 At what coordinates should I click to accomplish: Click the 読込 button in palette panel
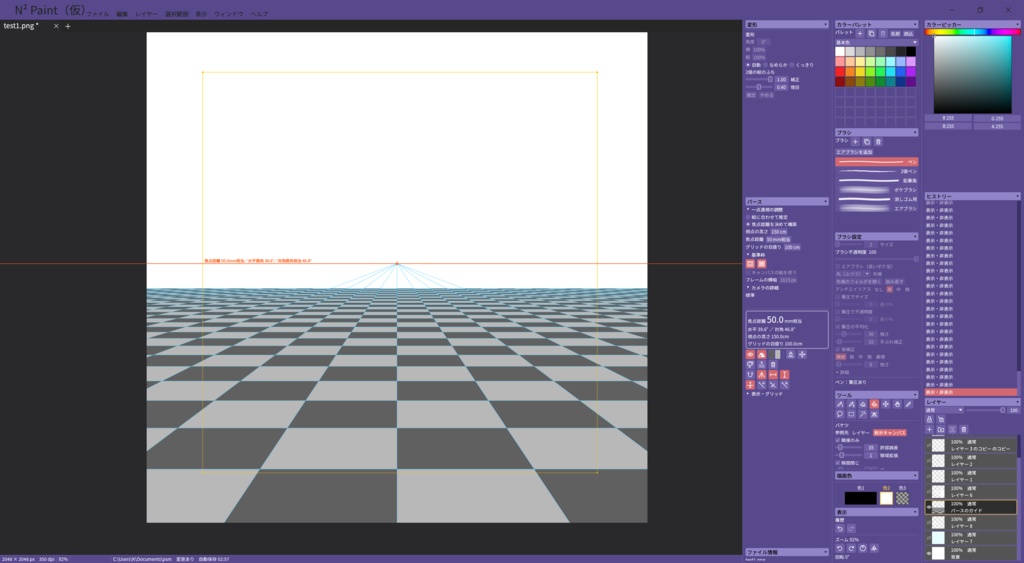click(x=908, y=33)
